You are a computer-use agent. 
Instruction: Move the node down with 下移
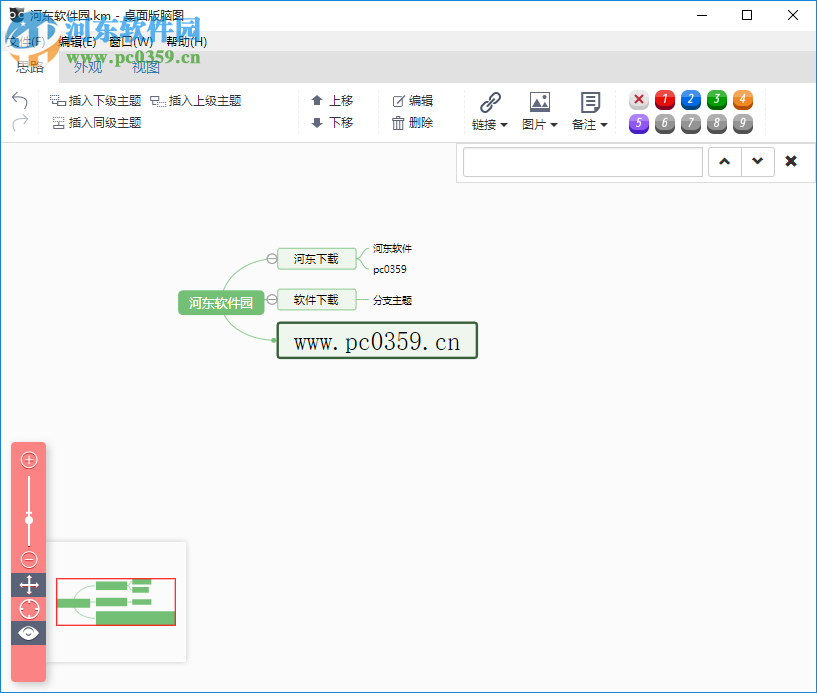pyautogui.click(x=332, y=123)
